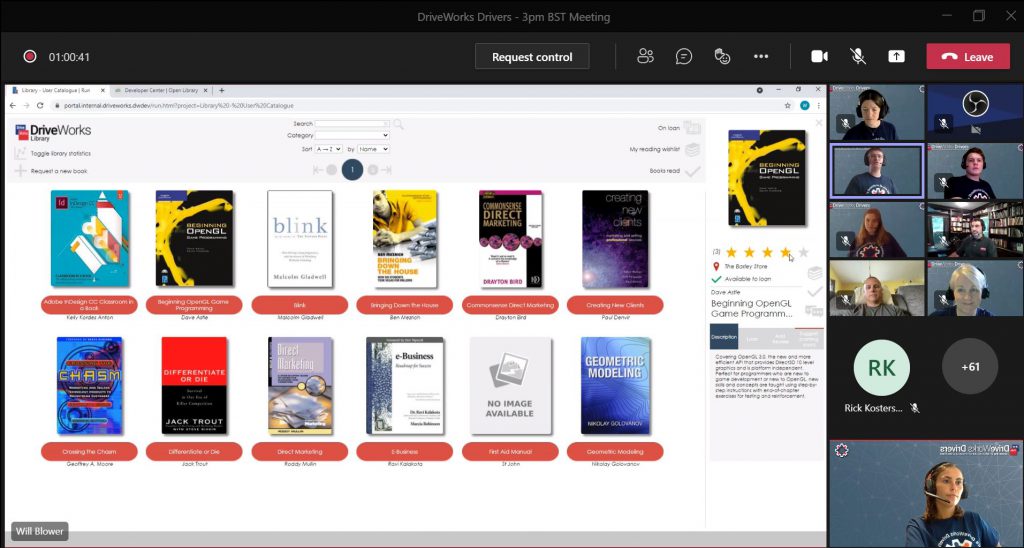Open comments icon in details panel
The image size is (1024, 548).
pyautogui.click(x=814, y=310)
